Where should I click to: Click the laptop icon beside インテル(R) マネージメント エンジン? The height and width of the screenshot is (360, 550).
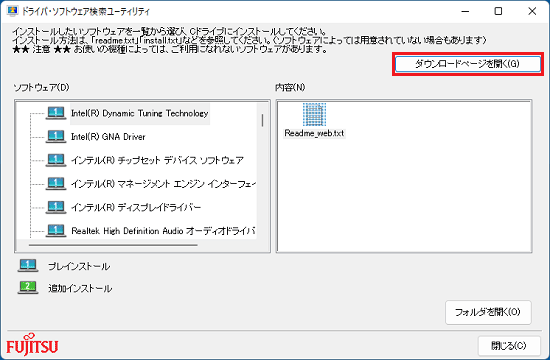[x=56, y=184]
